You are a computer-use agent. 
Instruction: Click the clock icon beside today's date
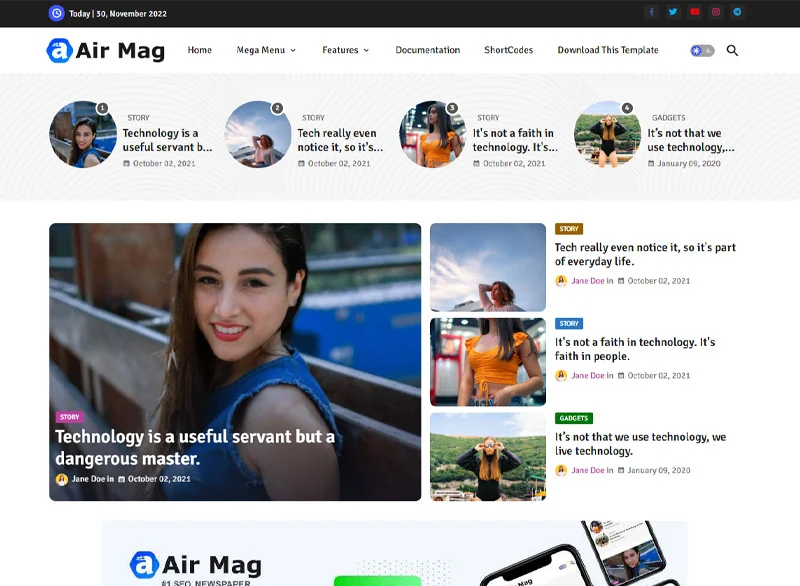tap(57, 13)
